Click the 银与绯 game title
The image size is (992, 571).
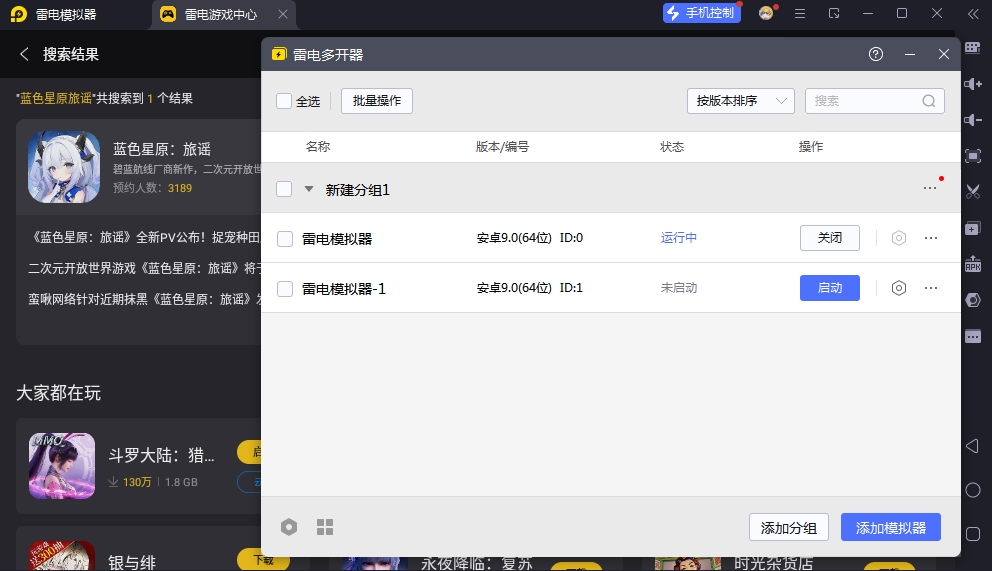(x=132, y=562)
